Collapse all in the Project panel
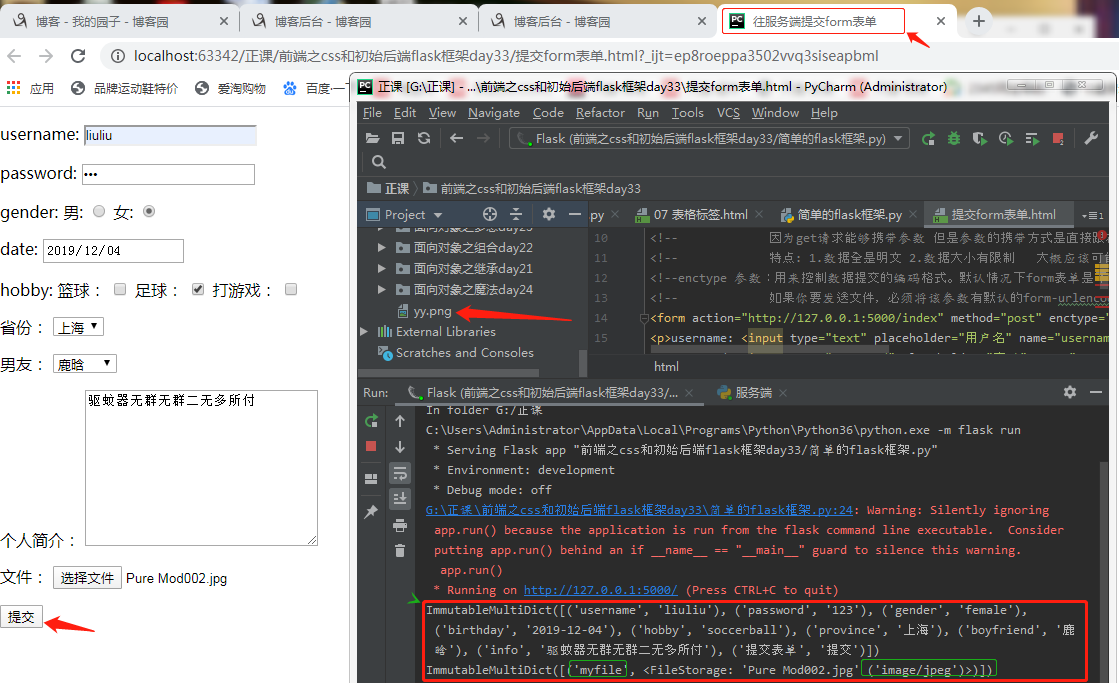Screen dimensions: 1119x683 [x=516, y=214]
